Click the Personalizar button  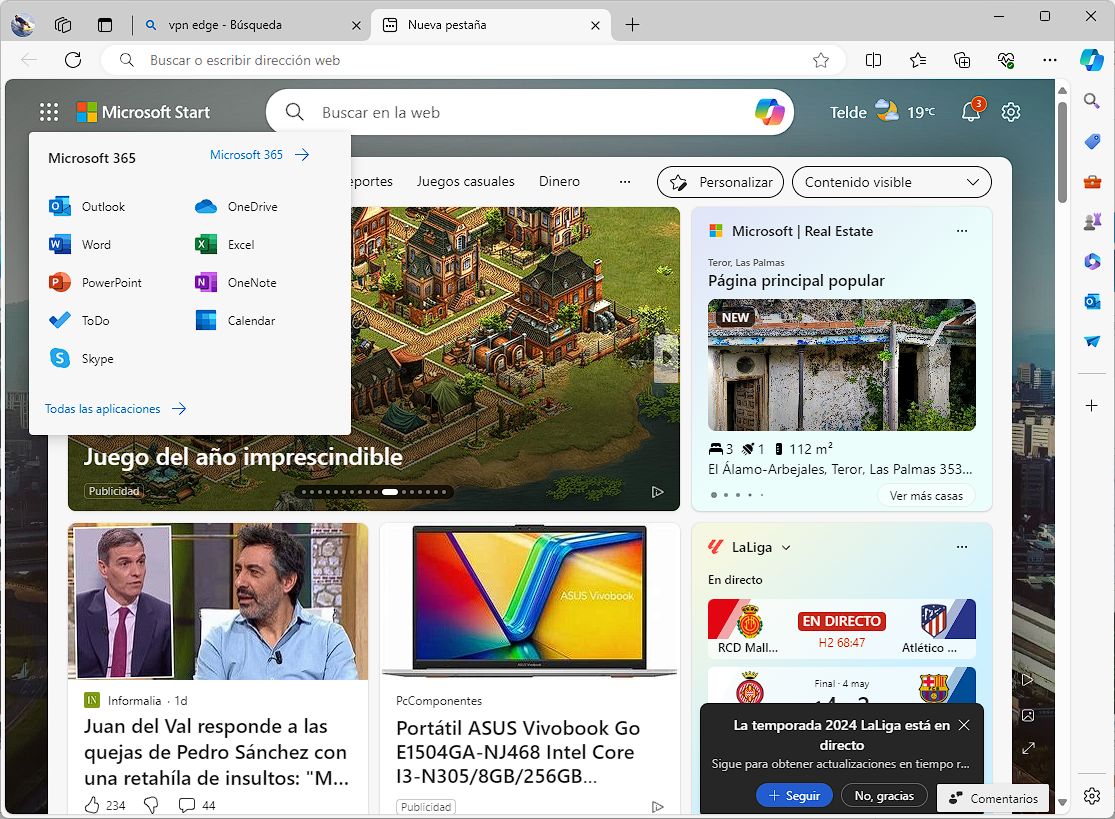(720, 182)
